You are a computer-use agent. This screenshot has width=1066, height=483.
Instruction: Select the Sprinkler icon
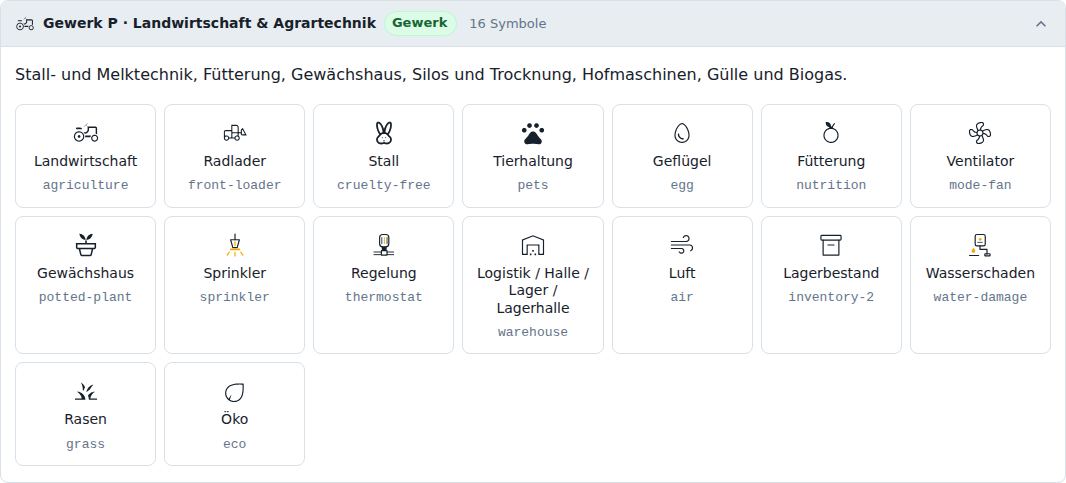click(235, 245)
